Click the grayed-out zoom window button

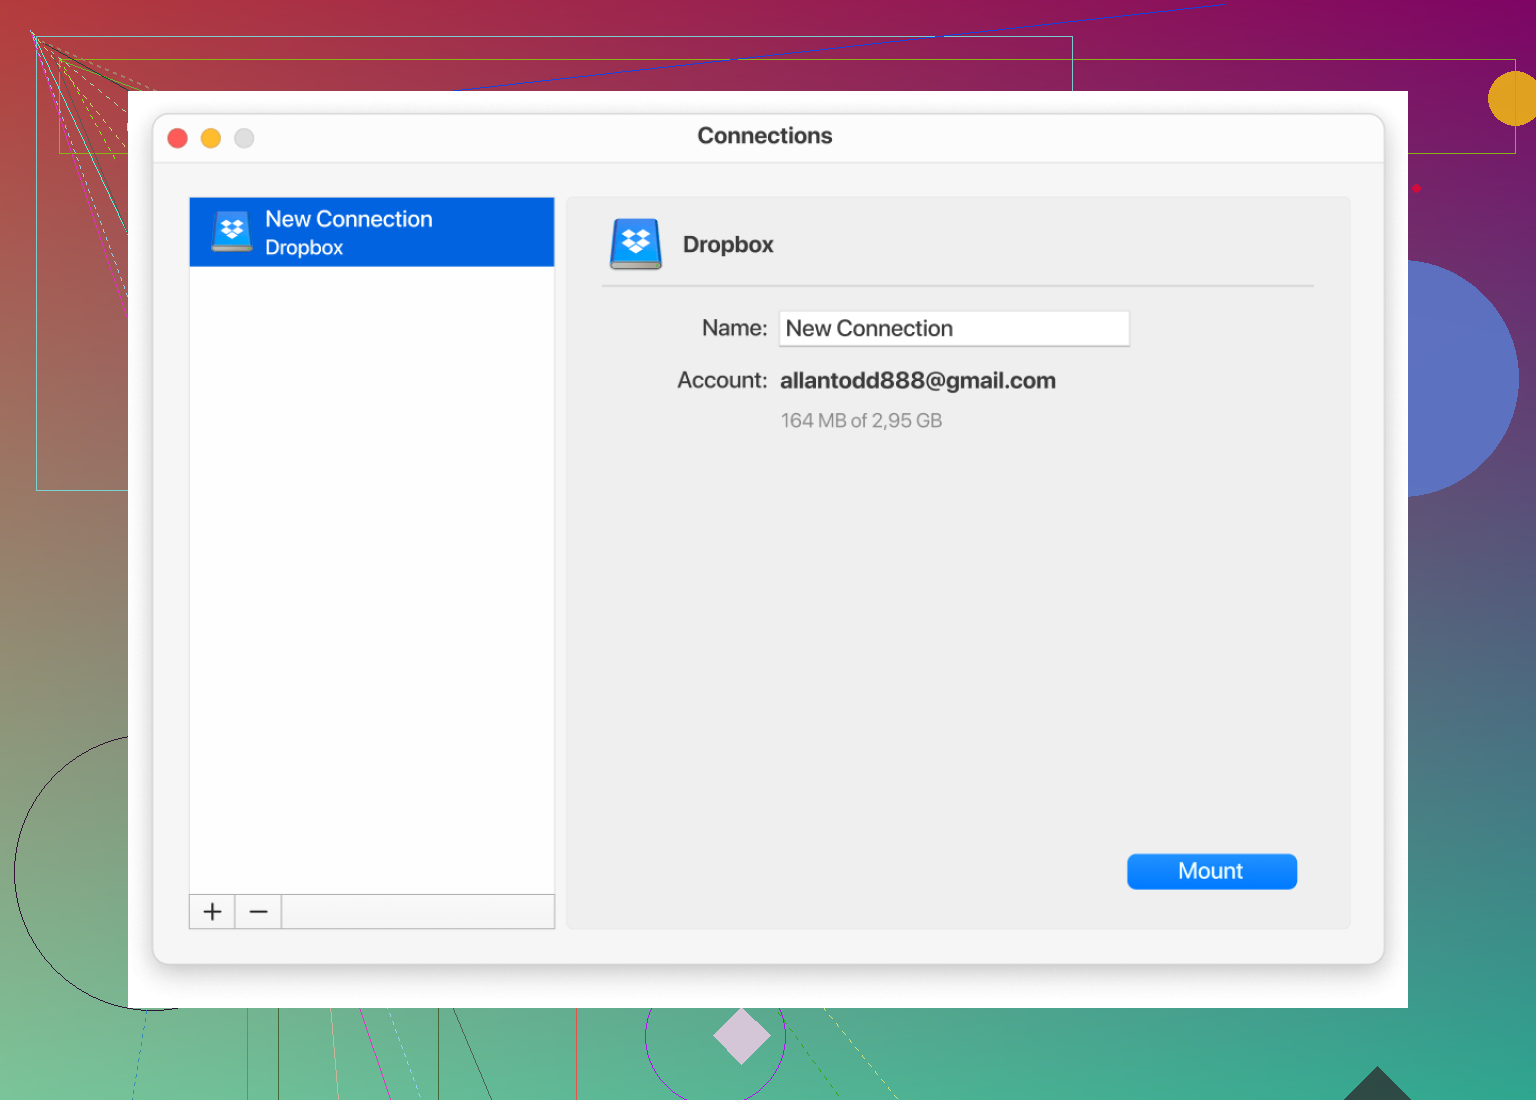(x=244, y=138)
